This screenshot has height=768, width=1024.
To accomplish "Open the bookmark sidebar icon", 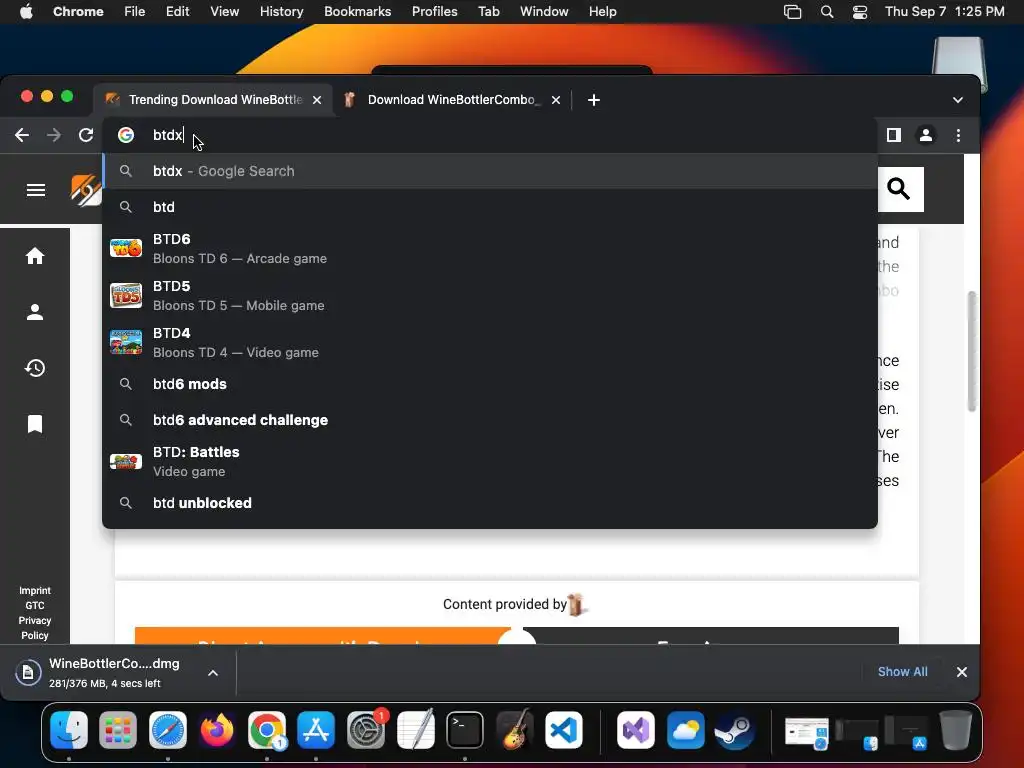I will (x=35, y=424).
